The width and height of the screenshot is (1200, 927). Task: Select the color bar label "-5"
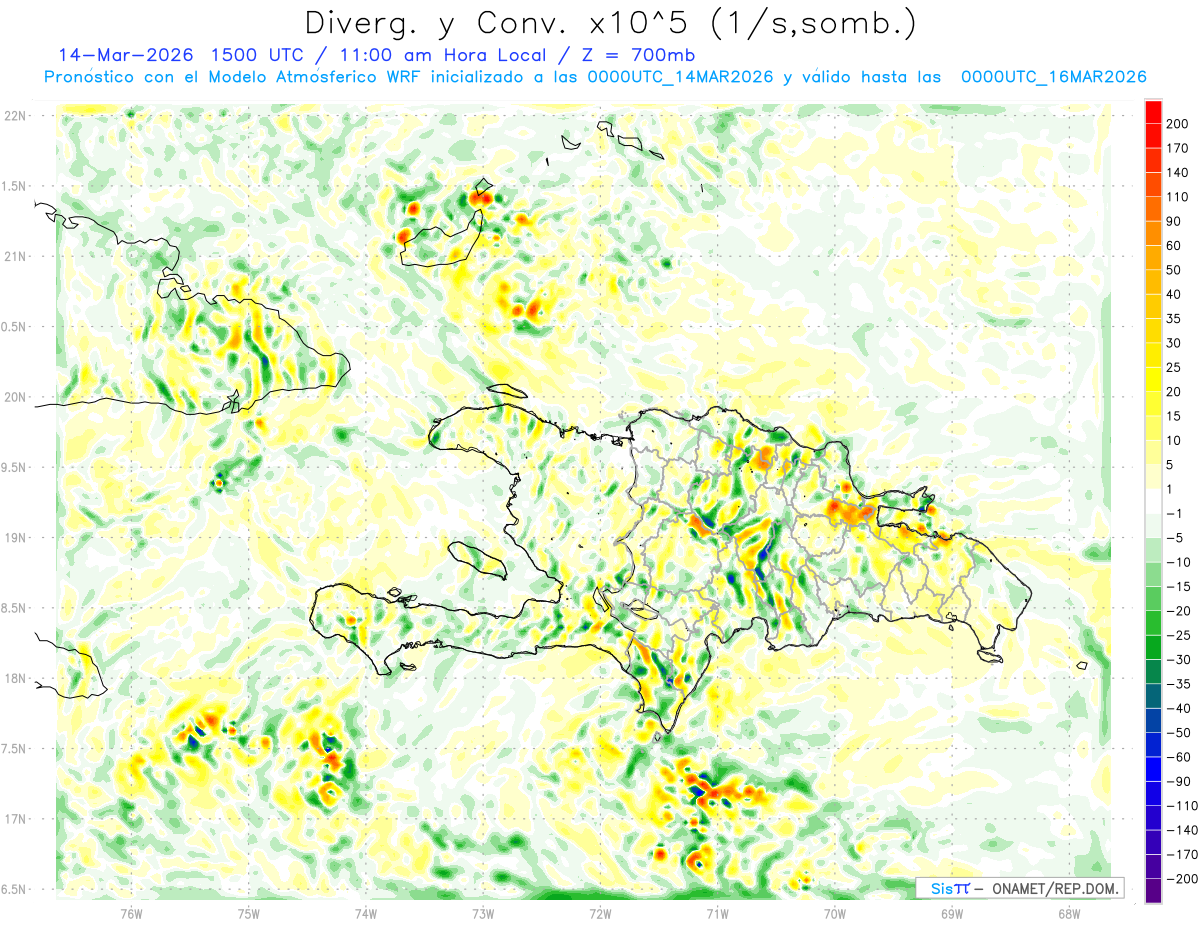tap(1174, 537)
